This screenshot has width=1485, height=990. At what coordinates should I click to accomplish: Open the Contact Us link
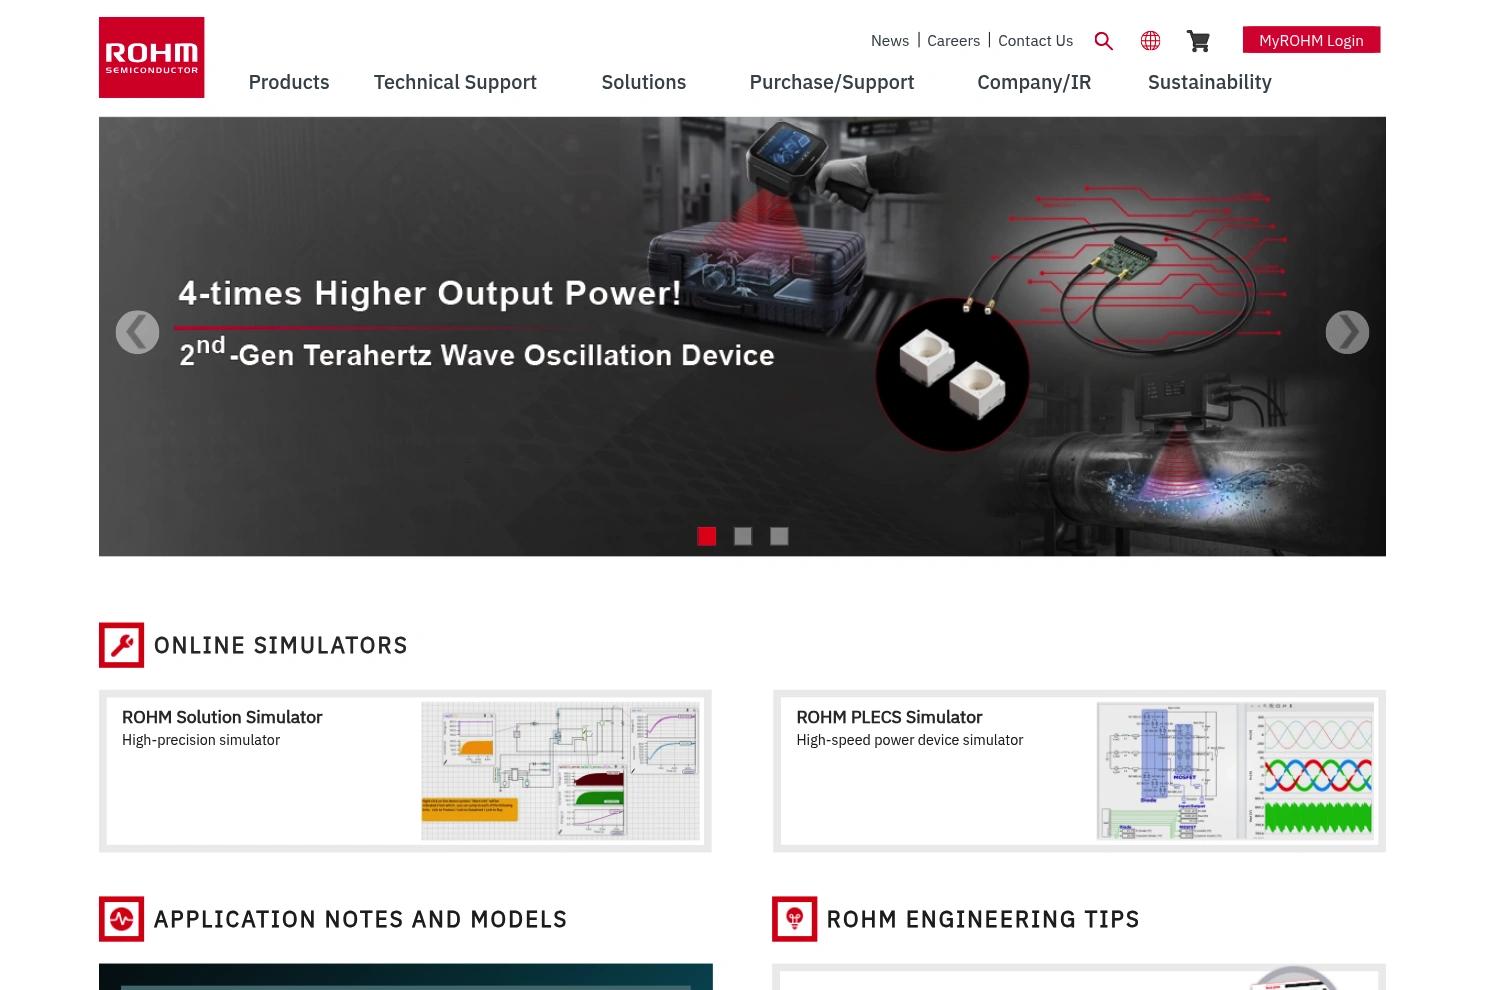1035,41
